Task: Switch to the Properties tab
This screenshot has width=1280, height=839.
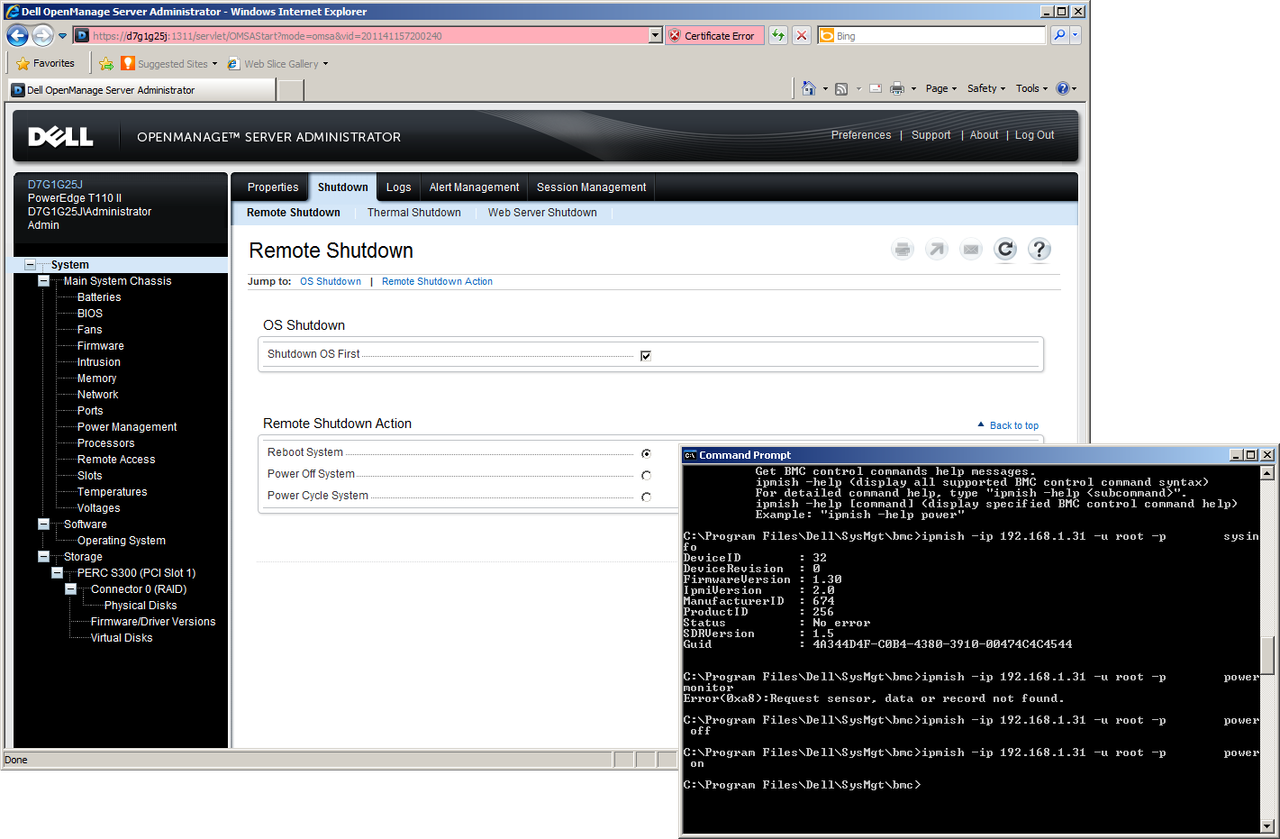Action: (x=273, y=187)
